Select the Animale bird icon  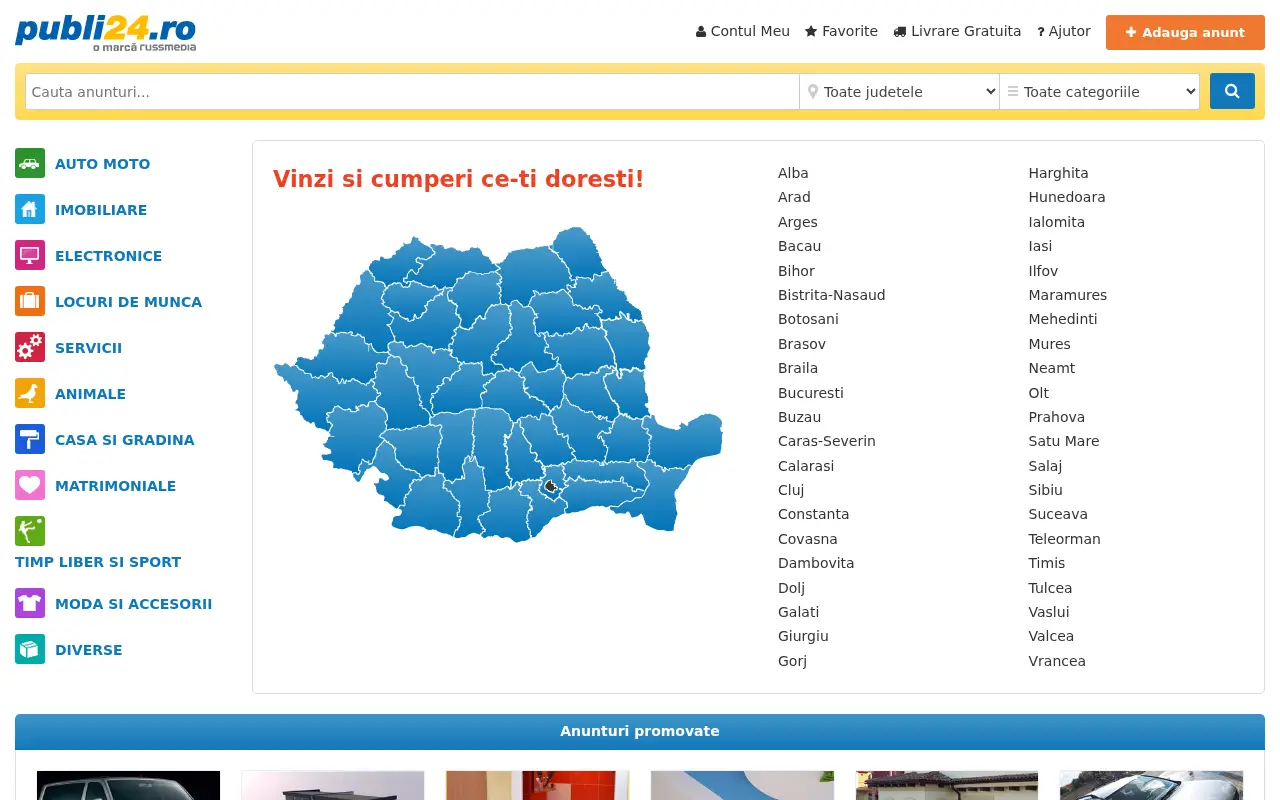(x=30, y=393)
